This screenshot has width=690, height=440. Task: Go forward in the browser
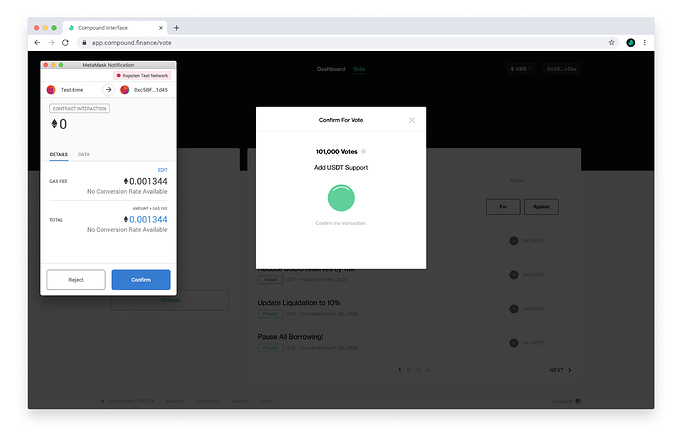(x=51, y=43)
